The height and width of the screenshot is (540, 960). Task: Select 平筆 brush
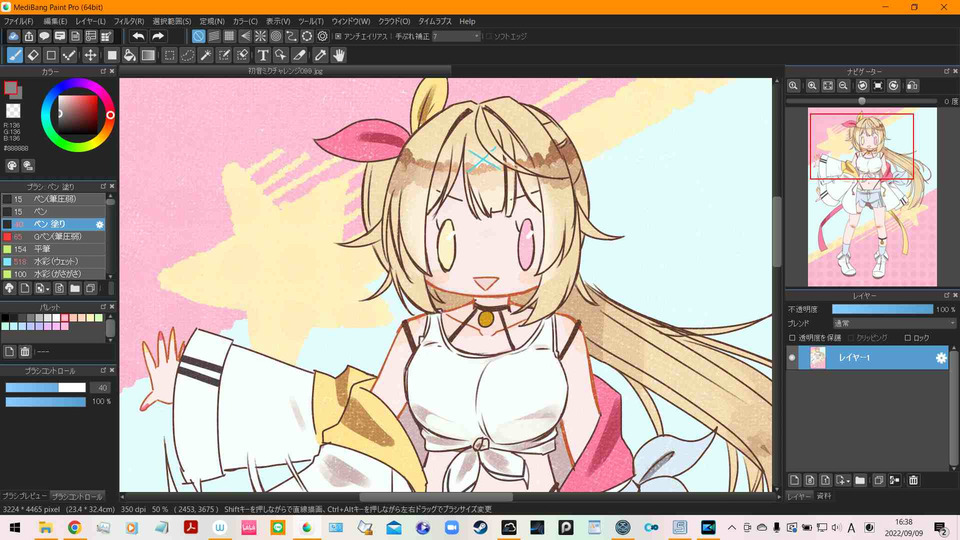53,249
